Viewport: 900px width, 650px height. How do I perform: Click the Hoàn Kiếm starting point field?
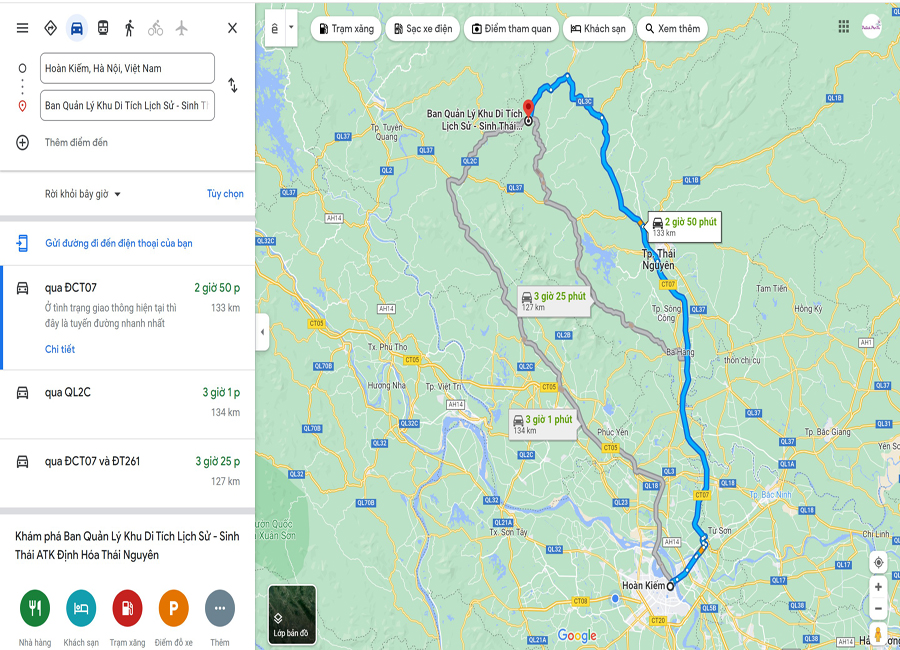127,68
